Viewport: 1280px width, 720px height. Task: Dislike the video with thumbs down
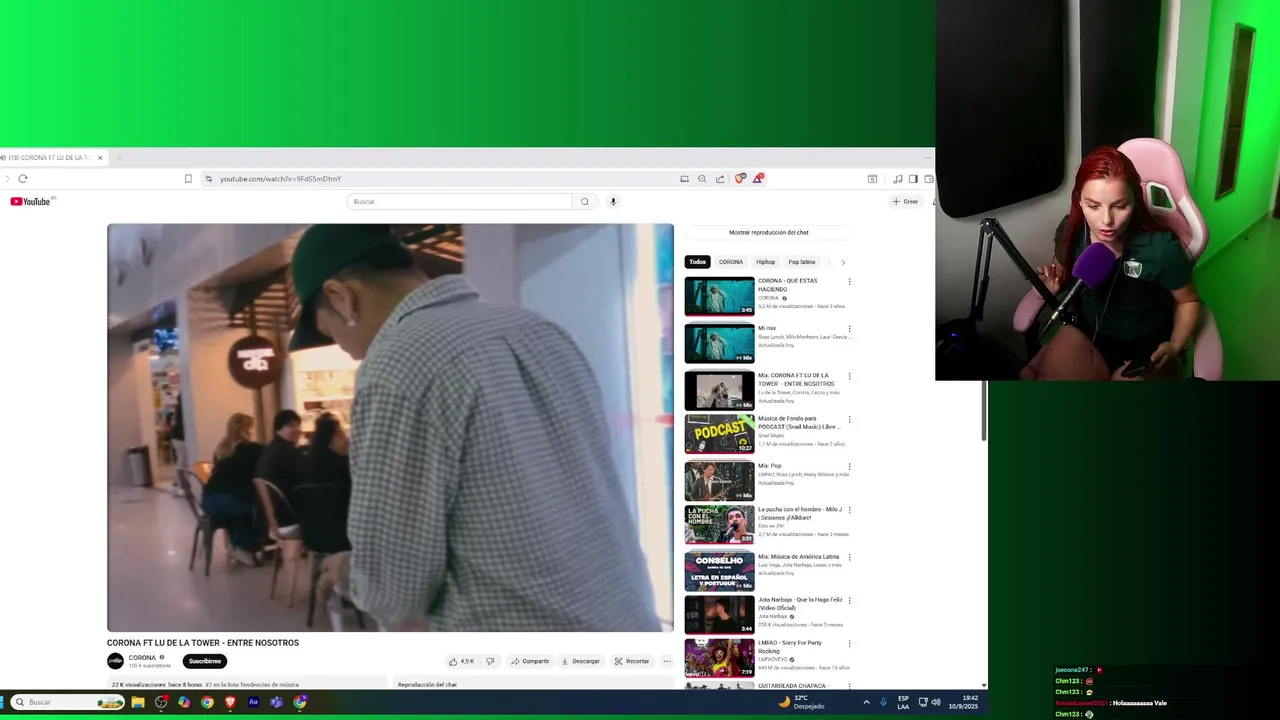(x=490, y=661)
